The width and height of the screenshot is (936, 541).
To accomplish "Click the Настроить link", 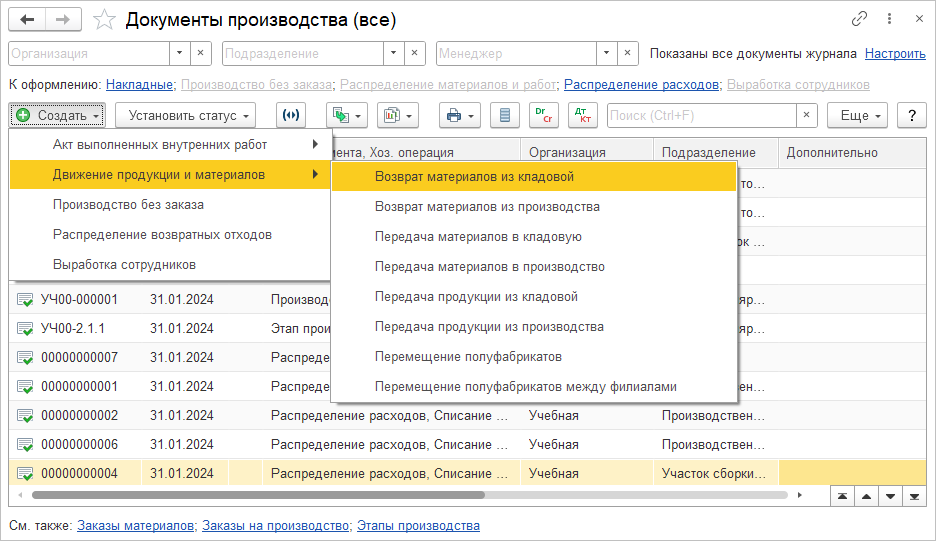I will pos(895,54).
